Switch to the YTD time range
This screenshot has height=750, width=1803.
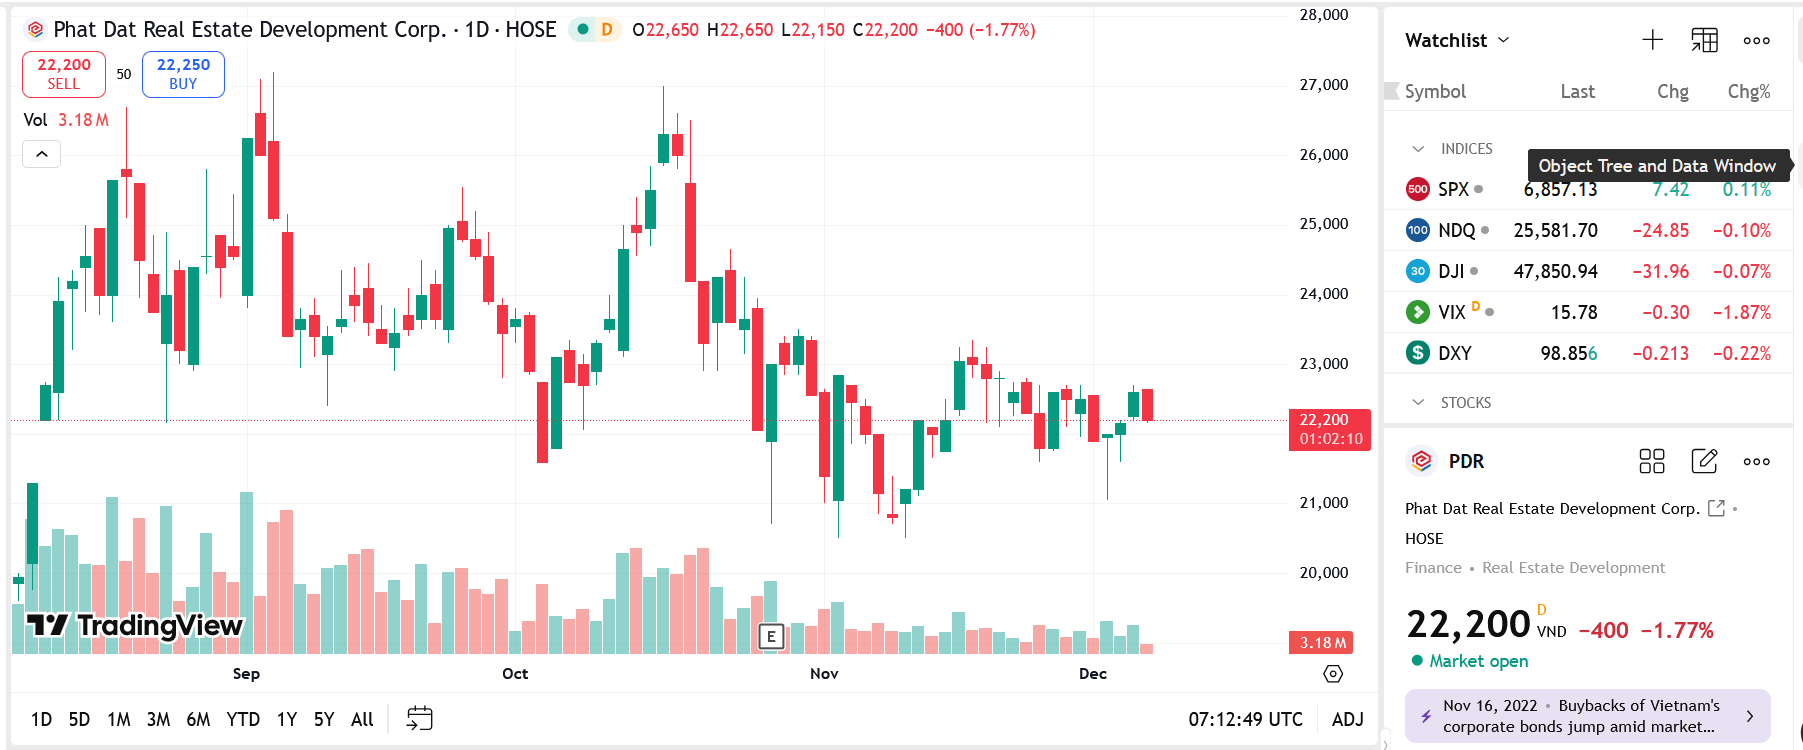click(x=243, y=719)
